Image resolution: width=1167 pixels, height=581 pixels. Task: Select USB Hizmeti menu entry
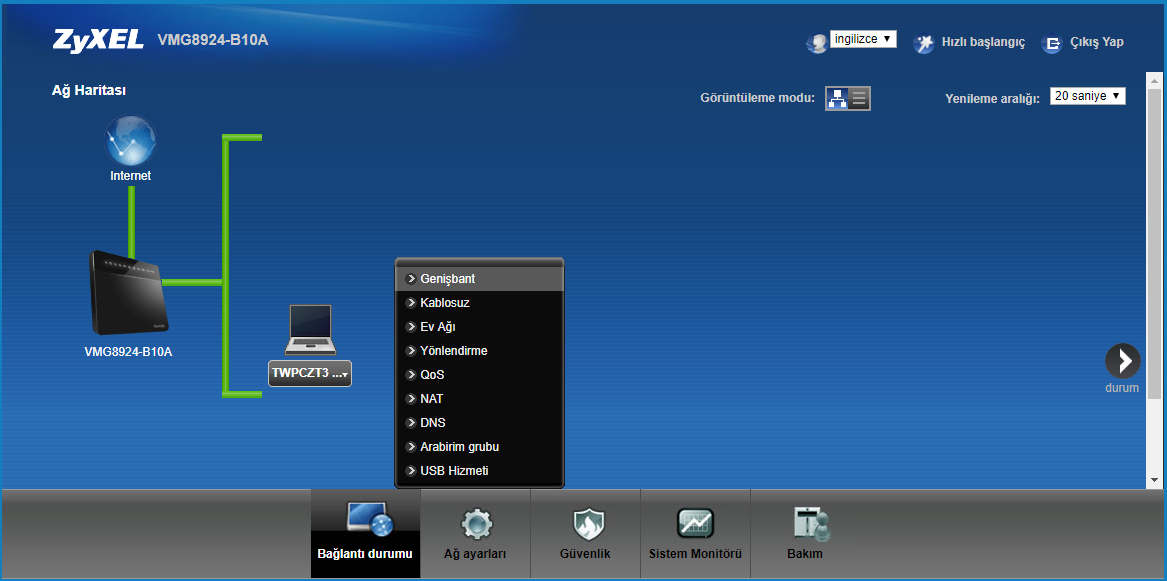coord(479,470)
